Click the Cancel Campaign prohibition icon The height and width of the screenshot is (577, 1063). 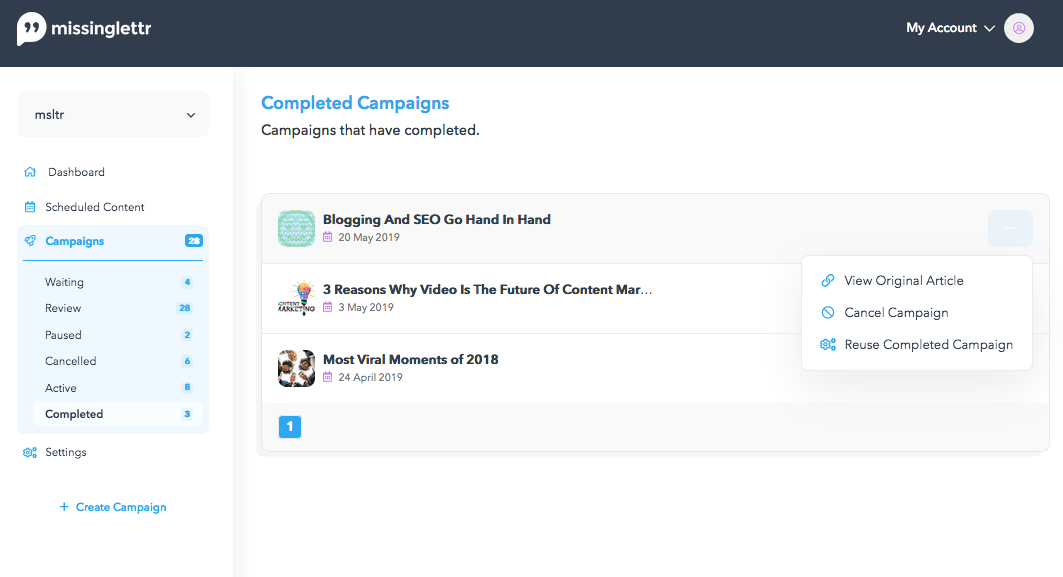tap(828, 313)
